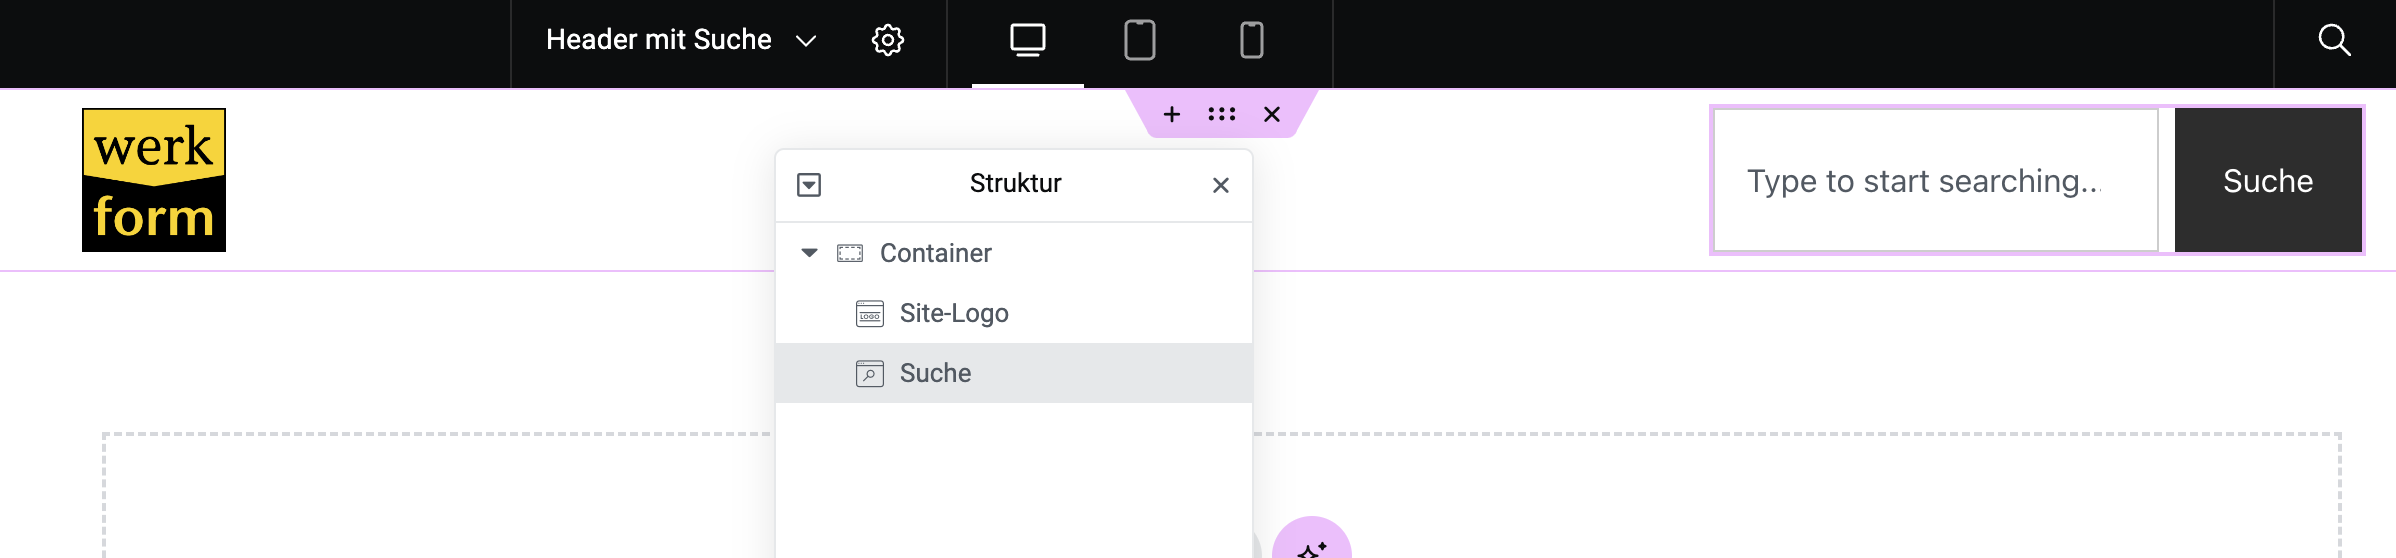Collapse the Container tree arrow
Screen dimensions: 2396x558
(x=809, y=253)
